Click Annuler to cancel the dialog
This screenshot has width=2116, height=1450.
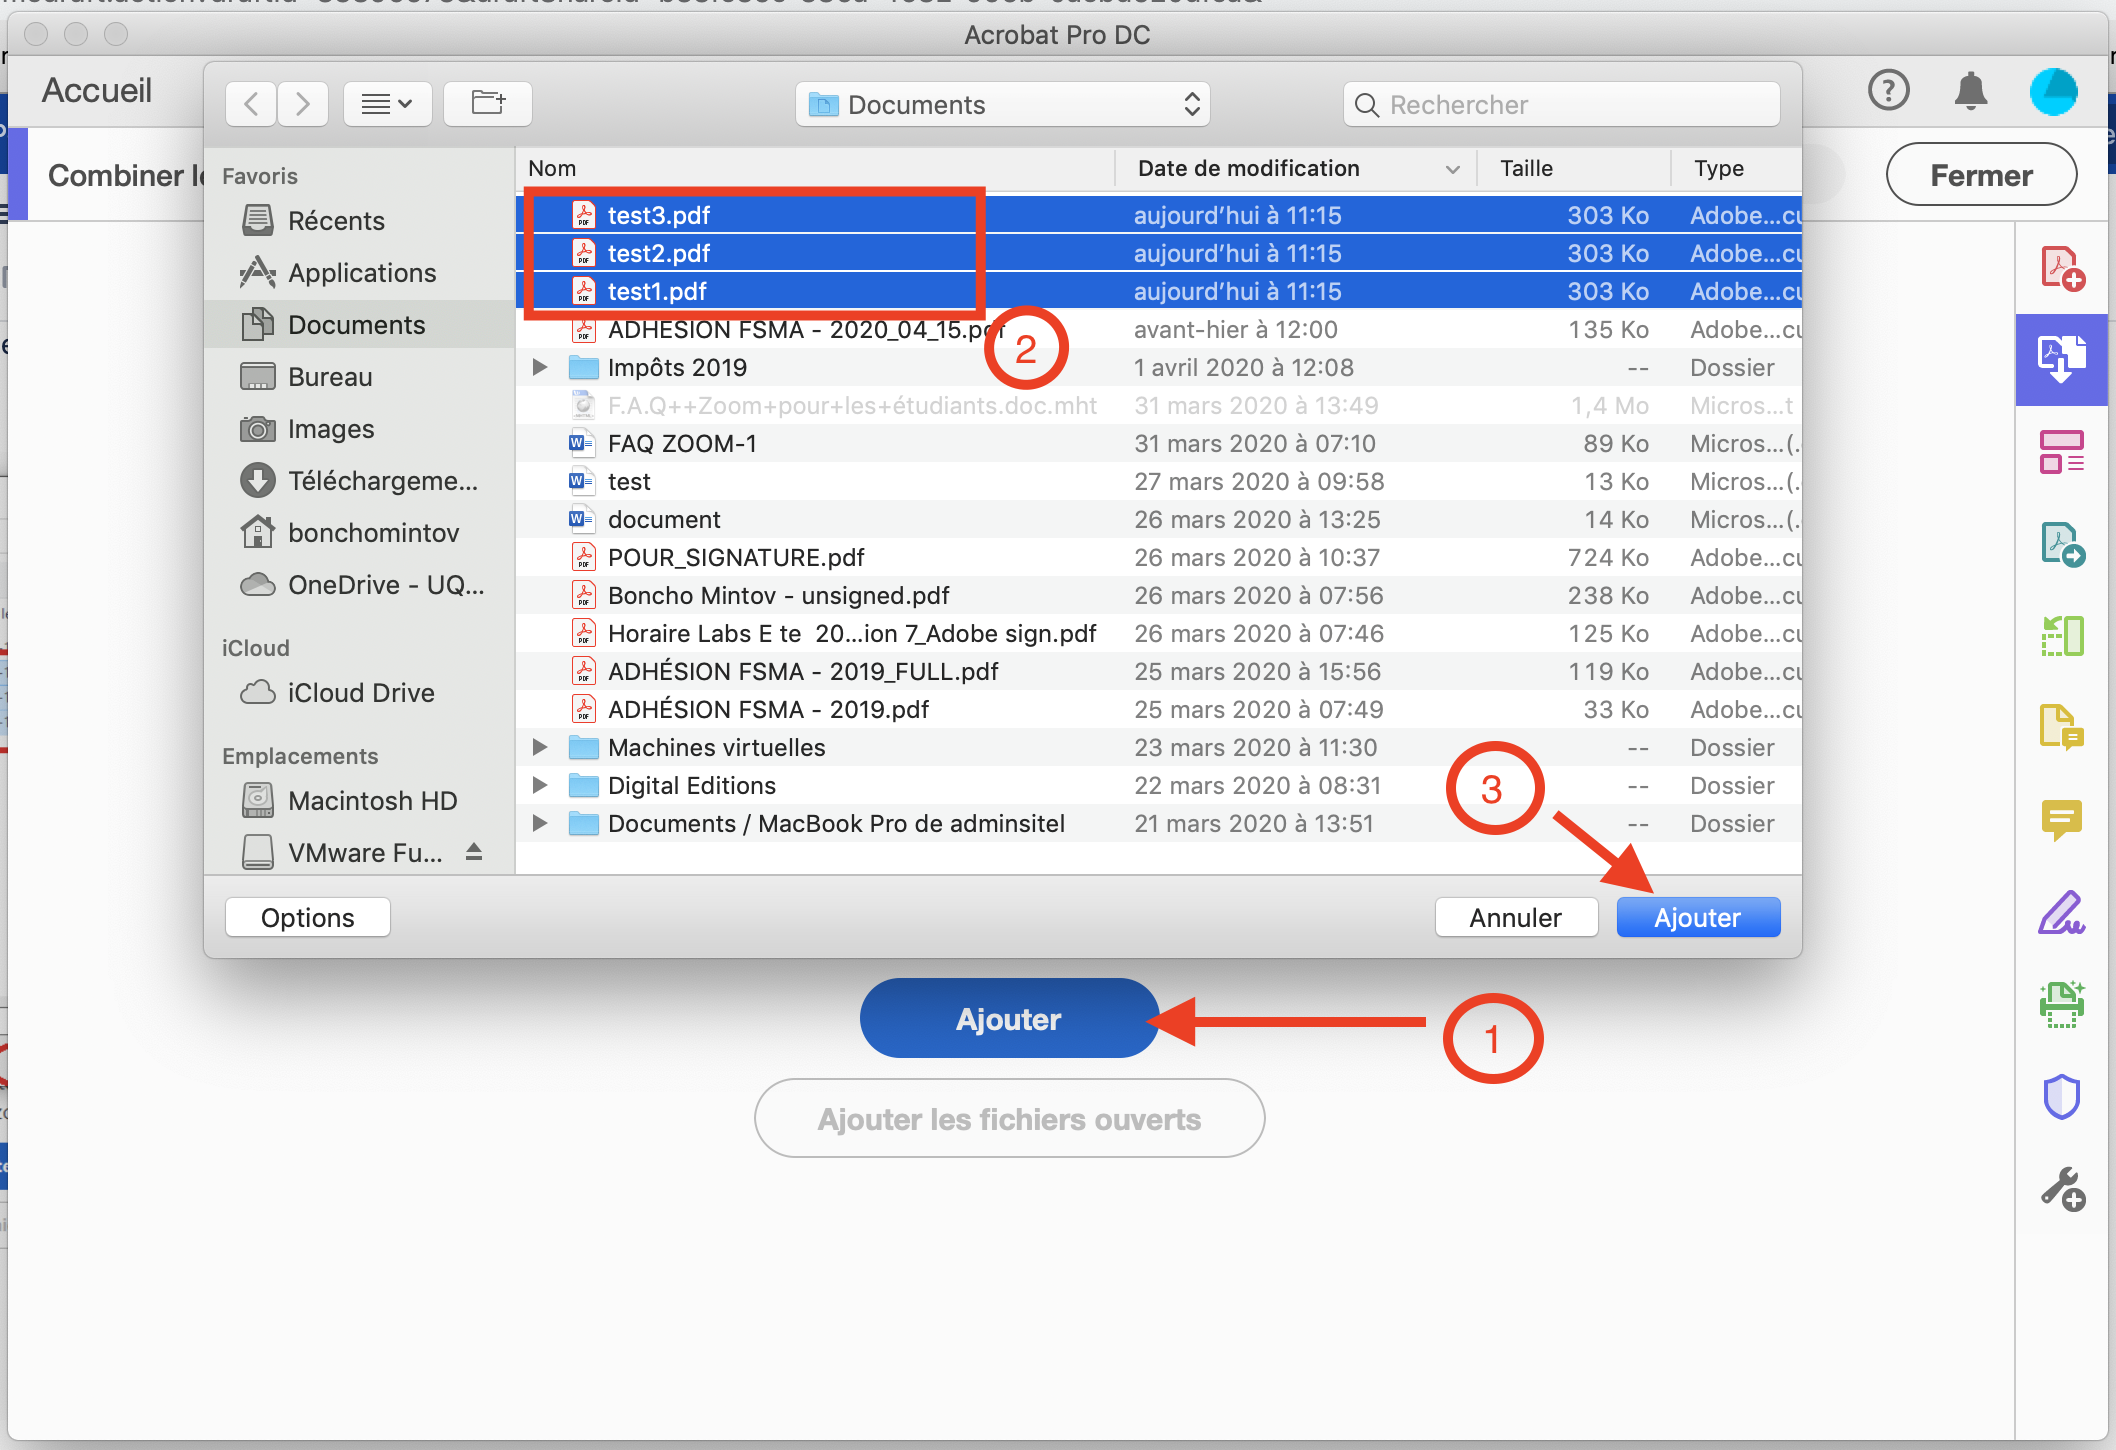(1516, 917)
